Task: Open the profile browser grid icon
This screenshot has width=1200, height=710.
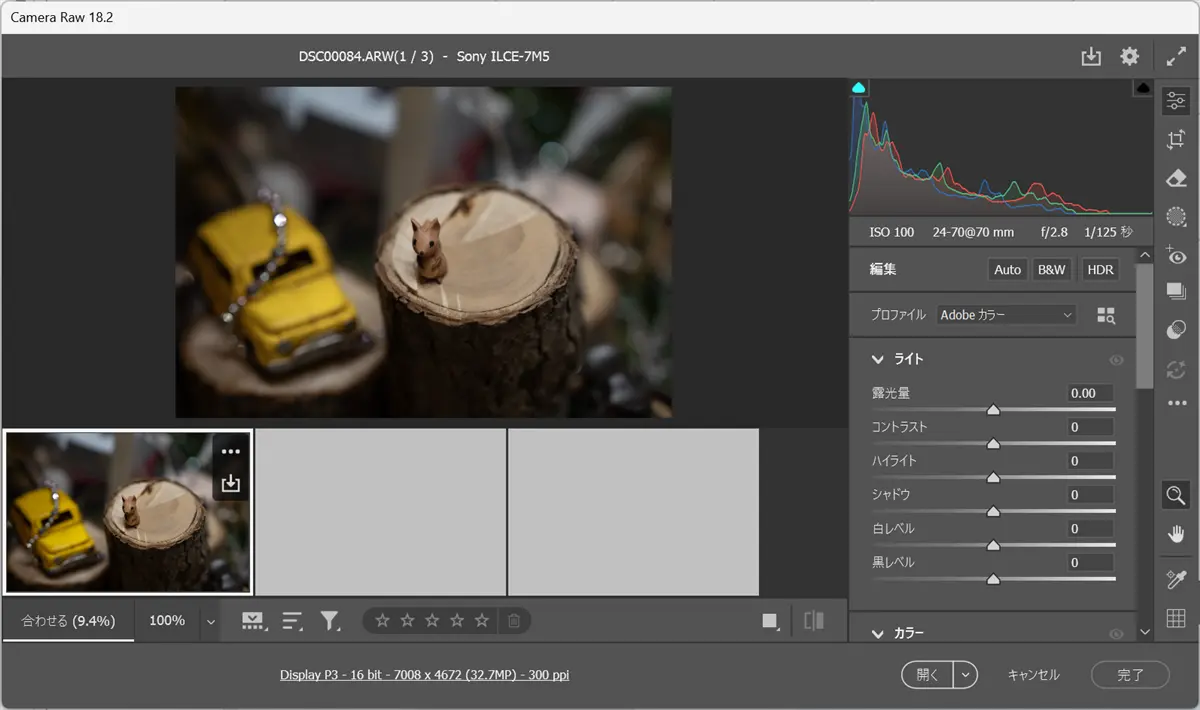Action: [x=1105, y=315]
